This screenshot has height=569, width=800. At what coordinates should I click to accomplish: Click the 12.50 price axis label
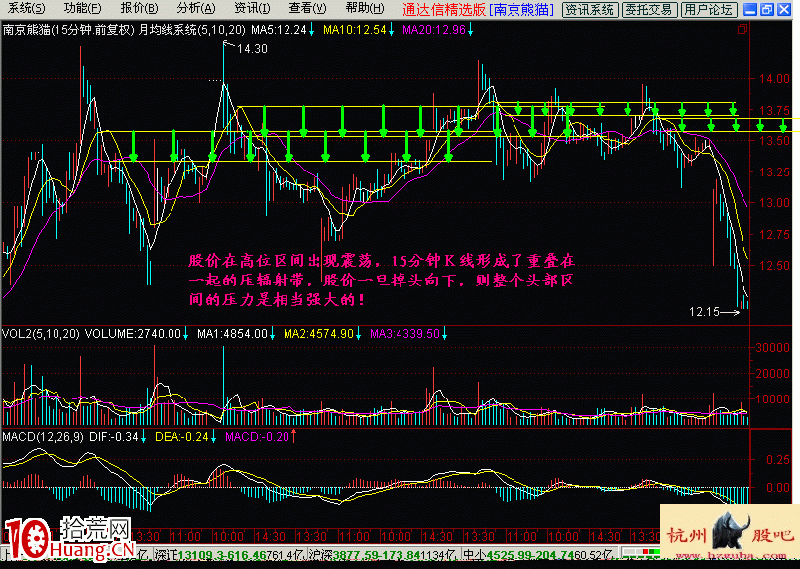tap(774, 266)
